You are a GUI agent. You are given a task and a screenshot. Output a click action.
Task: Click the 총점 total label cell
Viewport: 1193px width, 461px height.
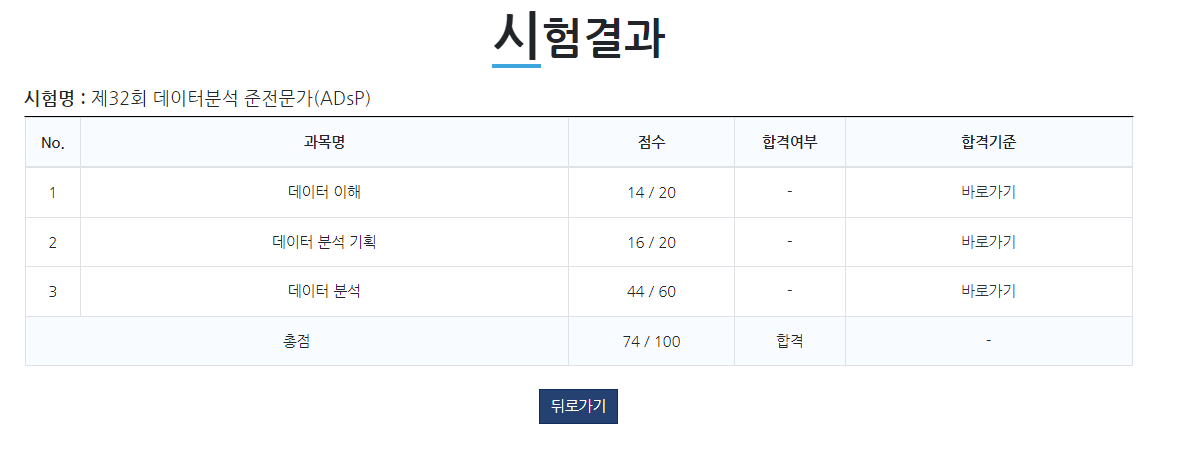tap(297, 342)
